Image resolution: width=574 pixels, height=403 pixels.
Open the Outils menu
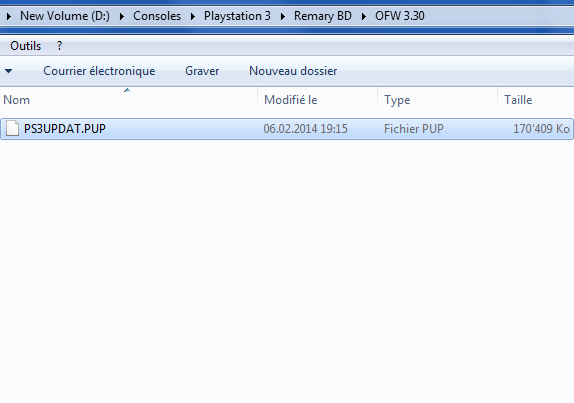point(26,46)
